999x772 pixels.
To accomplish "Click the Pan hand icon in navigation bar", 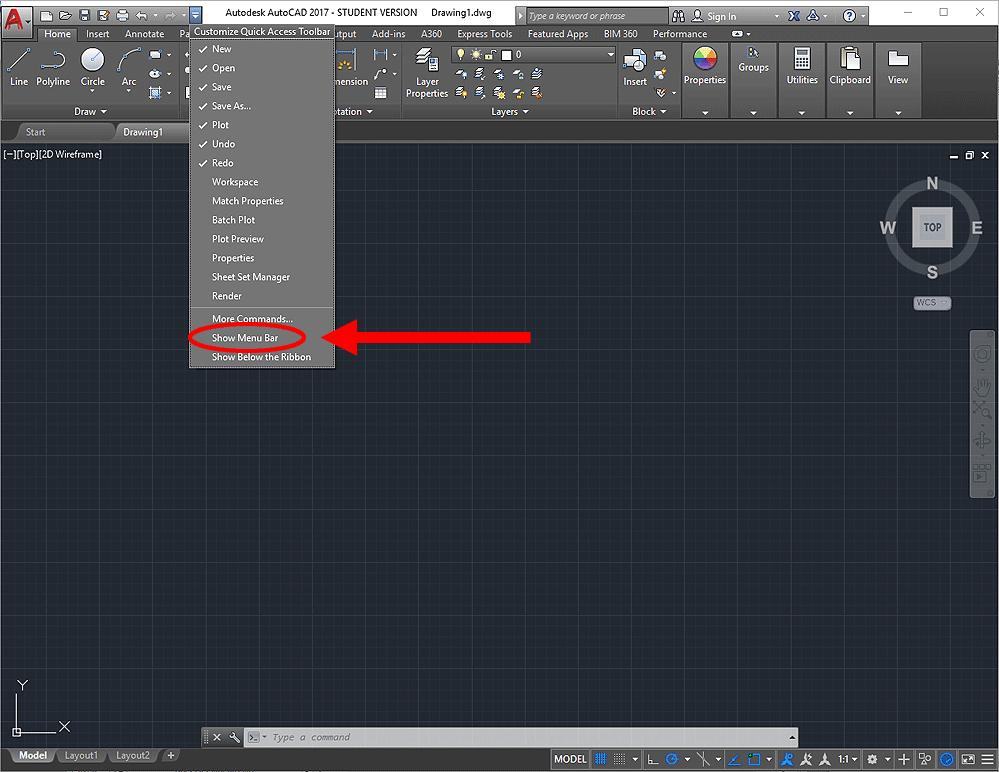I will tap(982, 387).
